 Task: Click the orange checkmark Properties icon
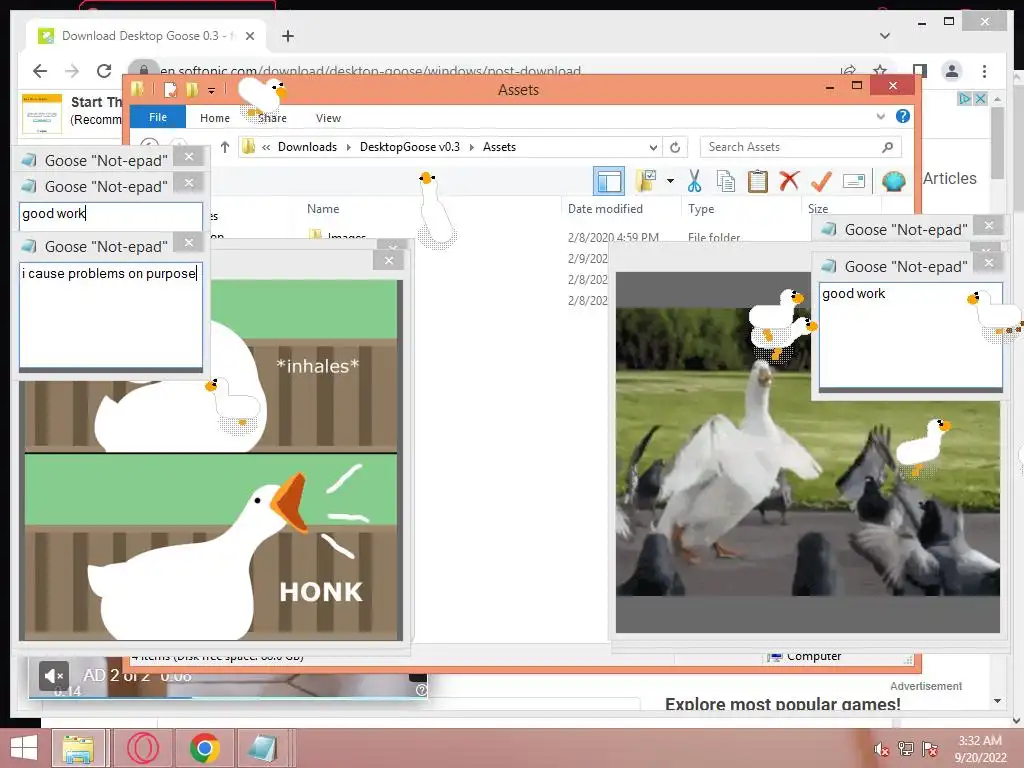pyautogui.click(x=821, y=181)
